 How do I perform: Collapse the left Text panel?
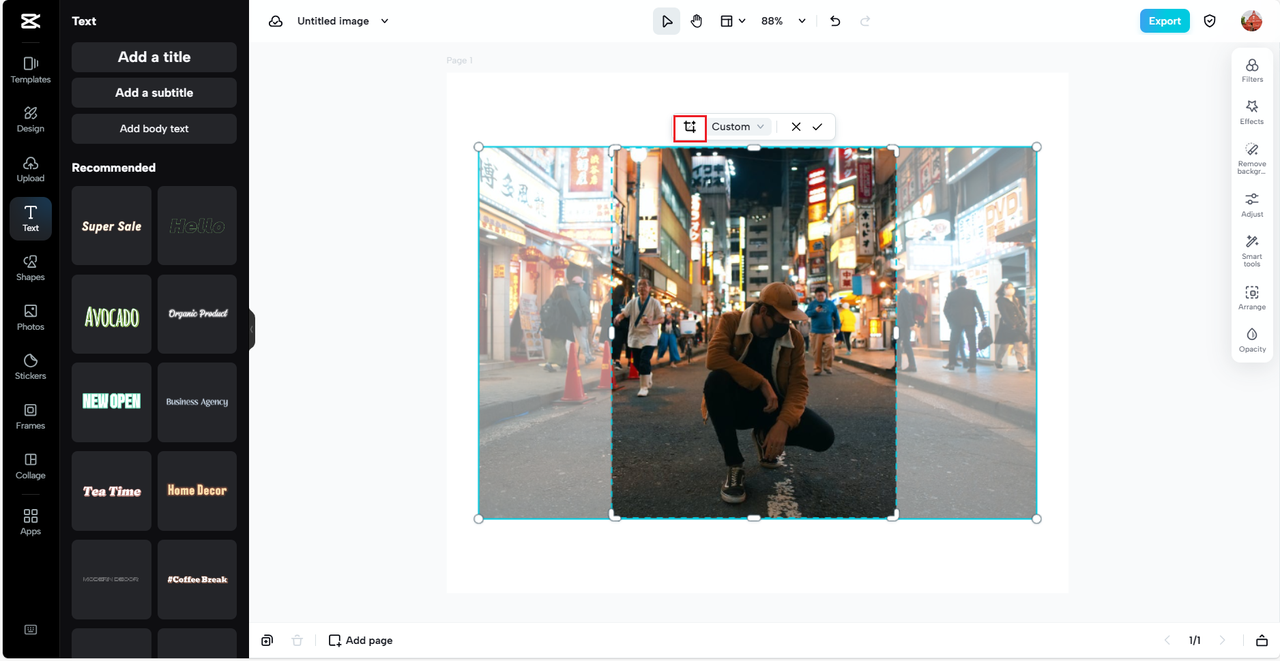pyautogui.click(x=252, y=329)
